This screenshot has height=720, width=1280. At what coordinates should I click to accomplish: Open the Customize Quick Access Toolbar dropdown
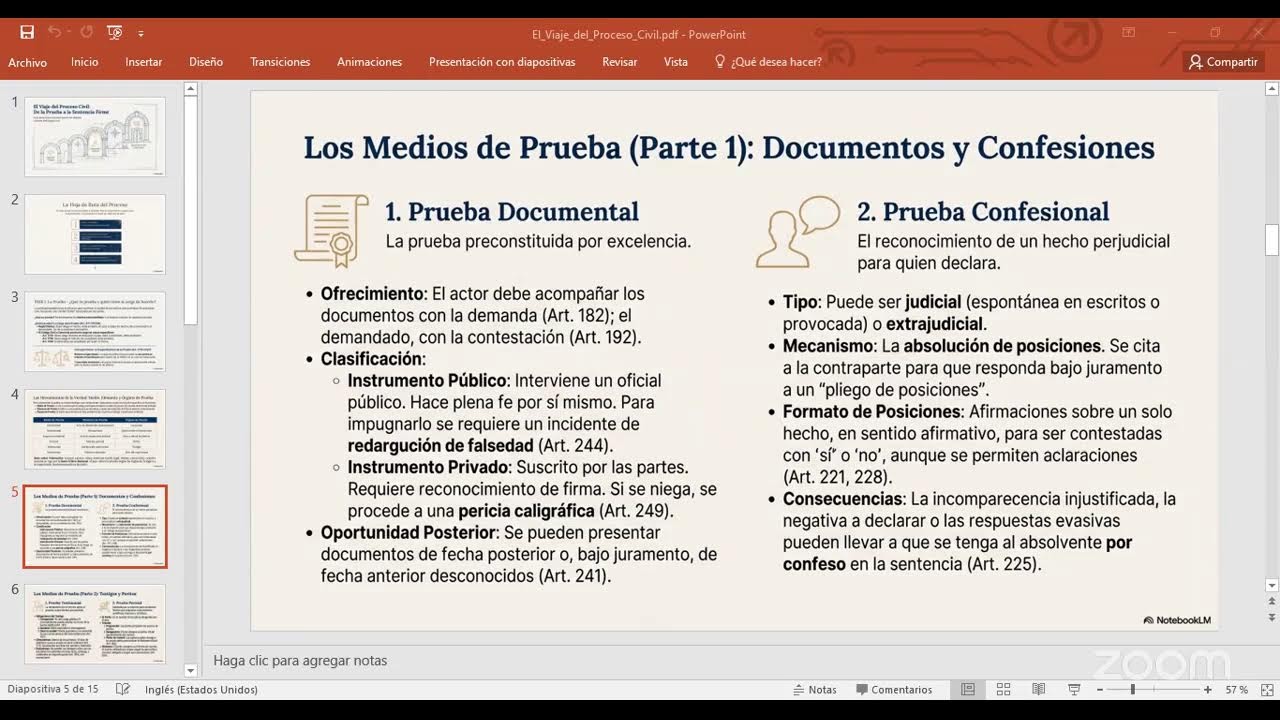(141, 34)
